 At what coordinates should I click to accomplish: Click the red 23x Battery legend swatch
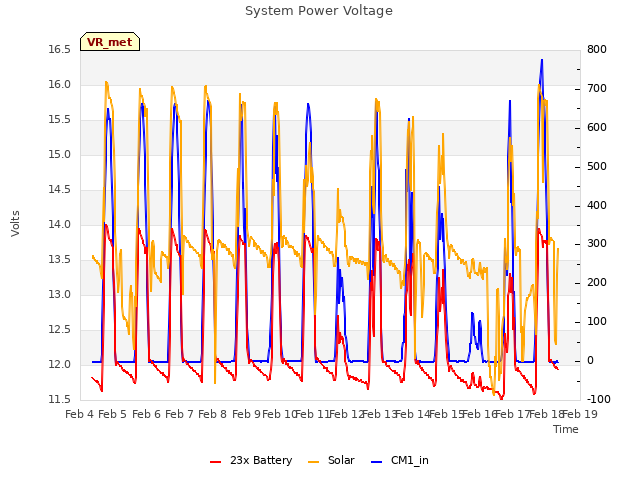click(216, 462)
